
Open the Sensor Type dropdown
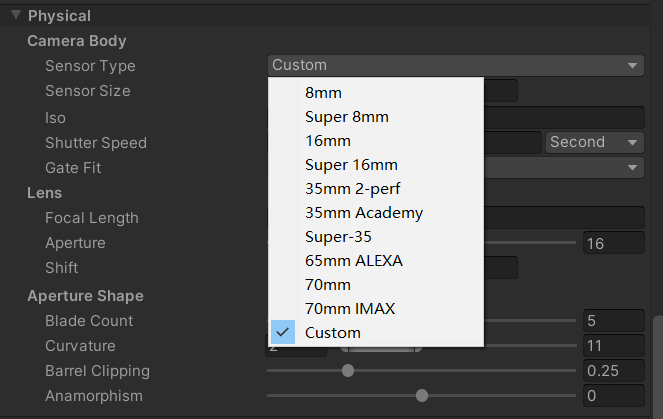click(455, 65)
